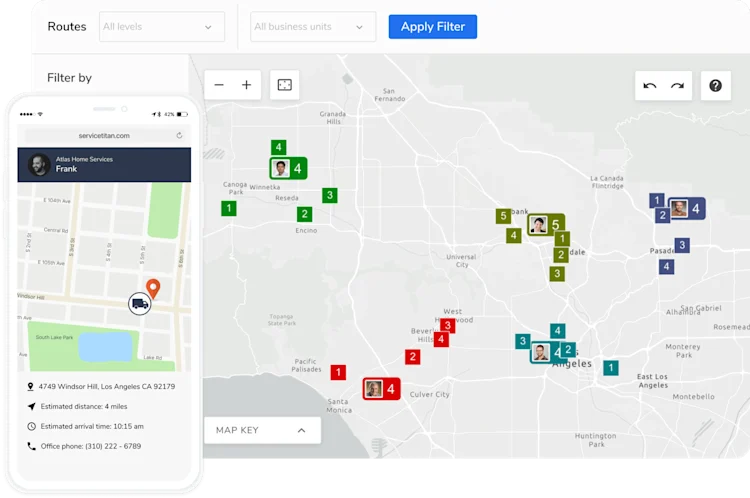Viewport: 750px width, 498px height.
Task: Select the teal technician marker in Los Angeles
Action: [546, 353]
